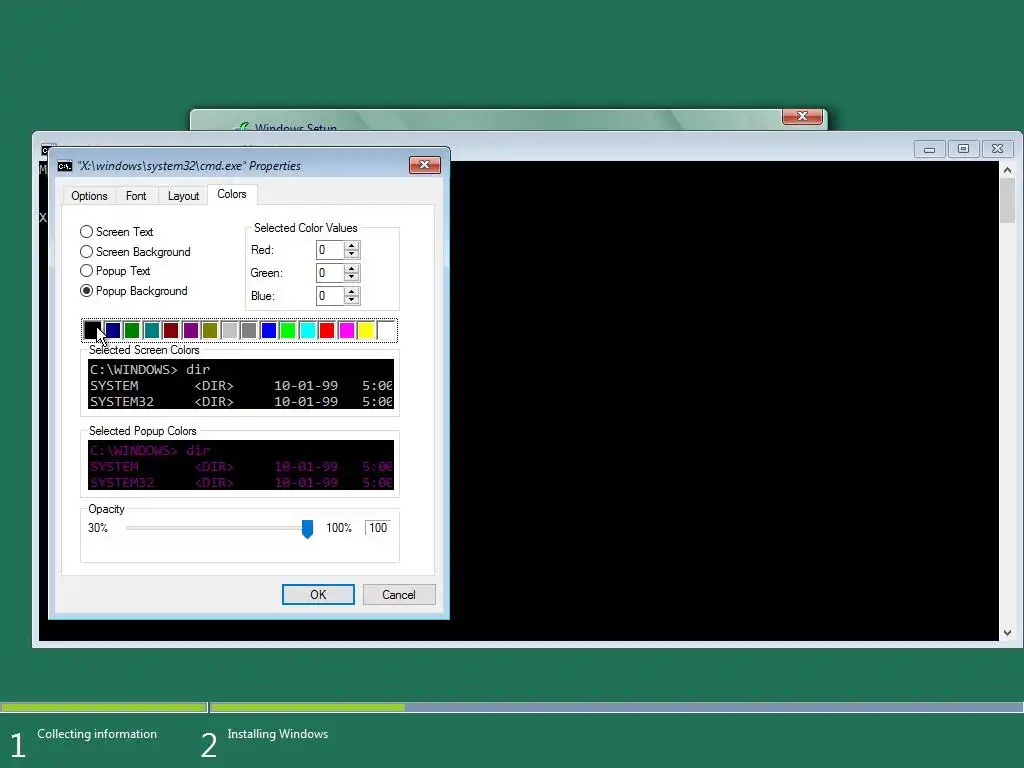Increase the Blue value with up arrow

pyautogui.click(x=352, y=291)
